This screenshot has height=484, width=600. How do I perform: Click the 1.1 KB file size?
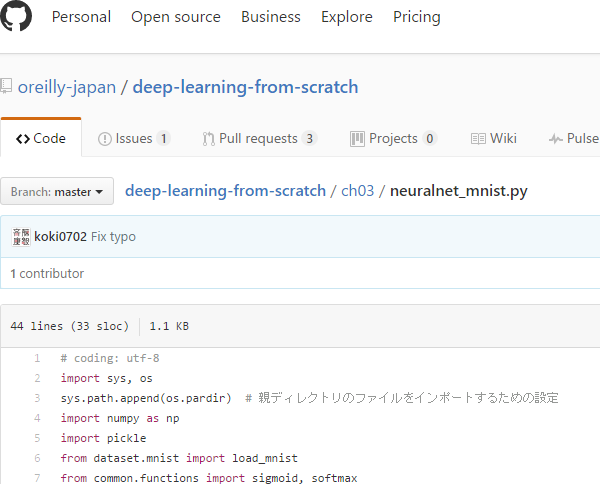tap(169, 326)
